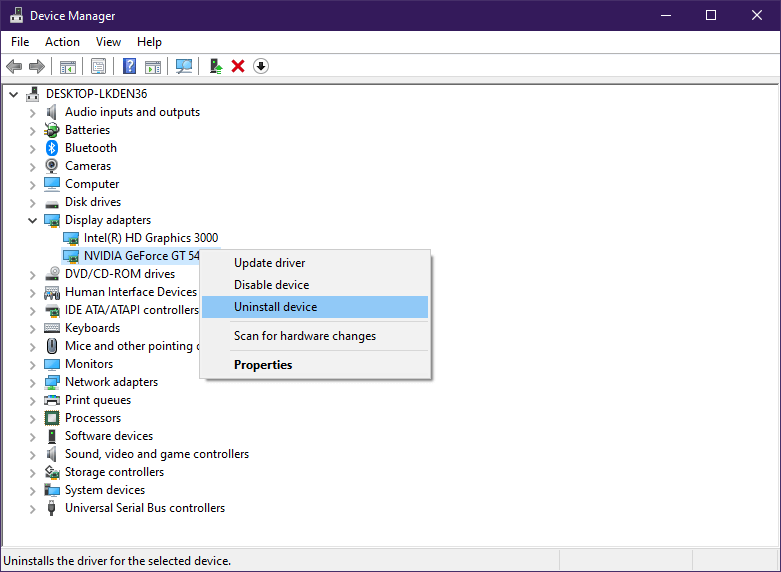Select the Bluetooth label in tree
Image resolution: width=781 pixels, height=572 pixels.
click(91, 148)
